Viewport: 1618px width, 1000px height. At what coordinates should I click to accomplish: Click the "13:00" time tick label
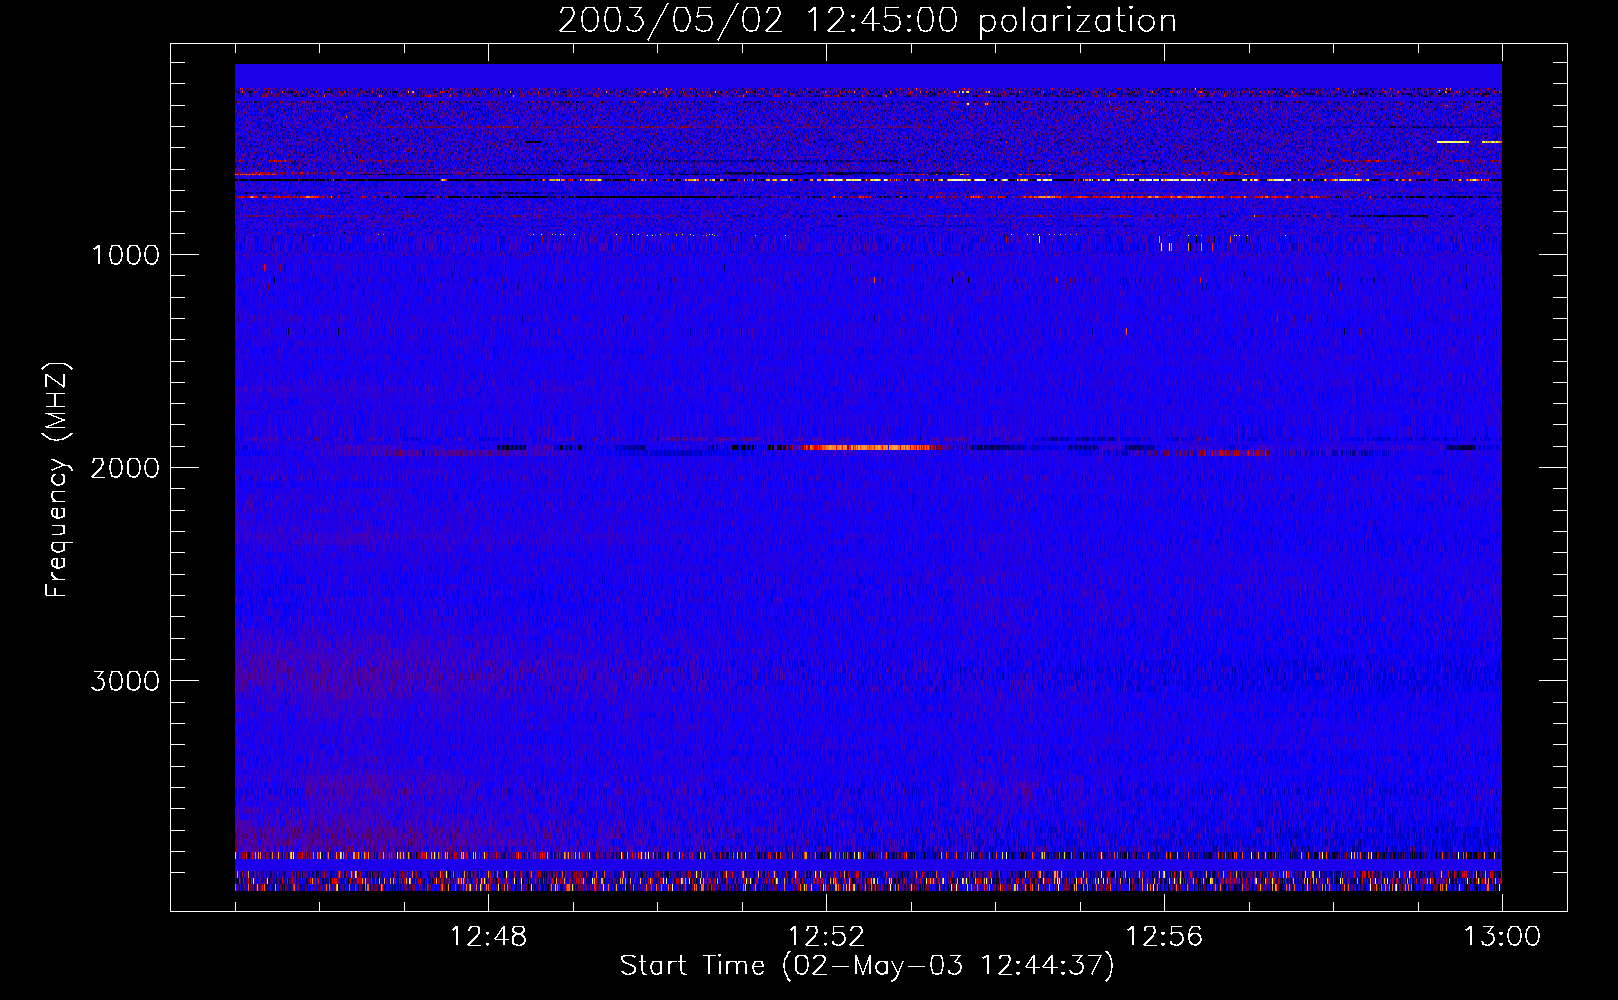1502,937
